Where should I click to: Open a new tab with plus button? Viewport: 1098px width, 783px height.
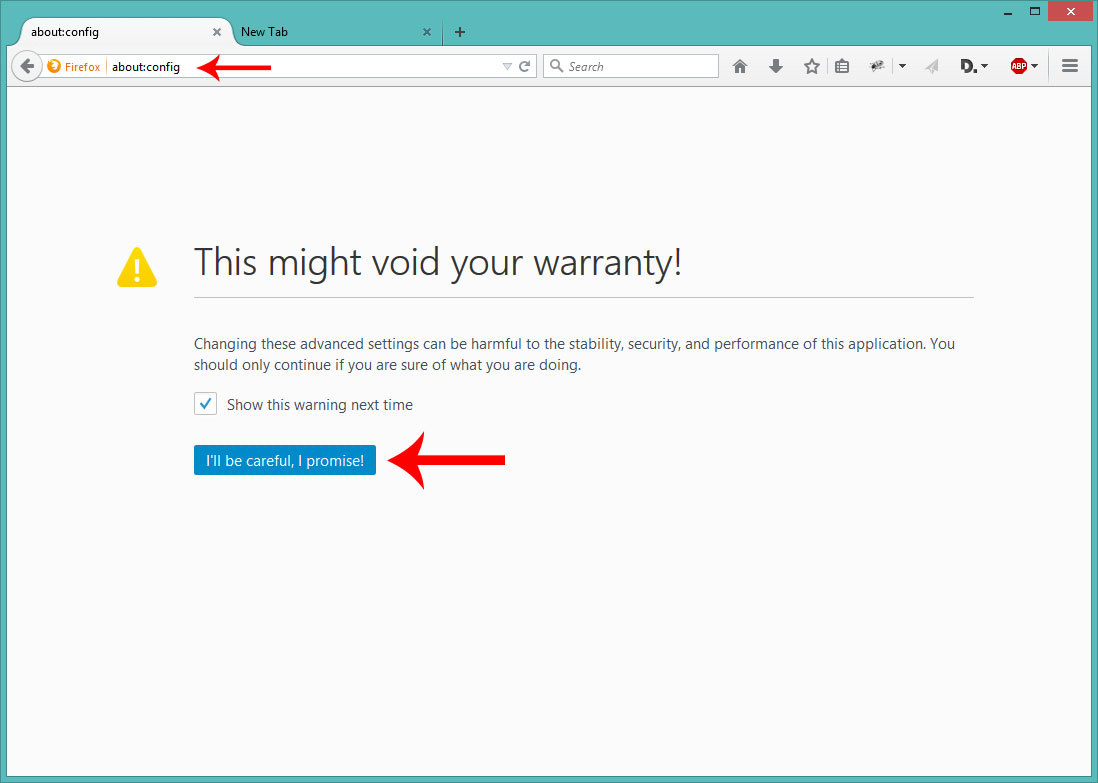coord(460,32)
